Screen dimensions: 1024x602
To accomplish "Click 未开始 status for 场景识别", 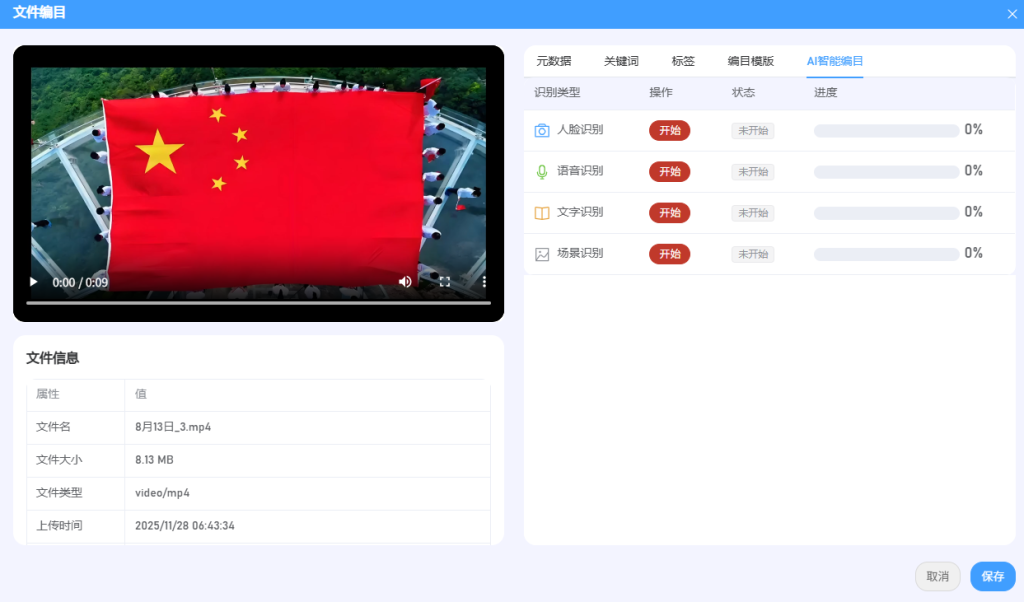I will (x=753, y=254).
